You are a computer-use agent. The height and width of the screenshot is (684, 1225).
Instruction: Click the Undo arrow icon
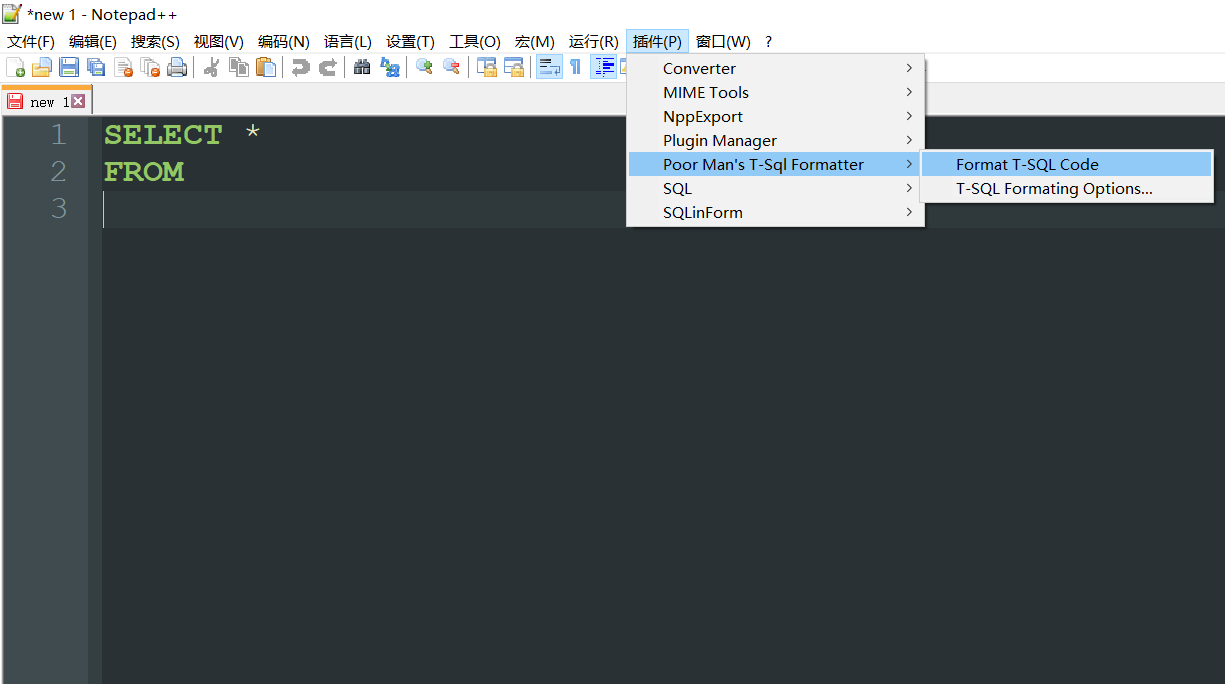point(300,67)
